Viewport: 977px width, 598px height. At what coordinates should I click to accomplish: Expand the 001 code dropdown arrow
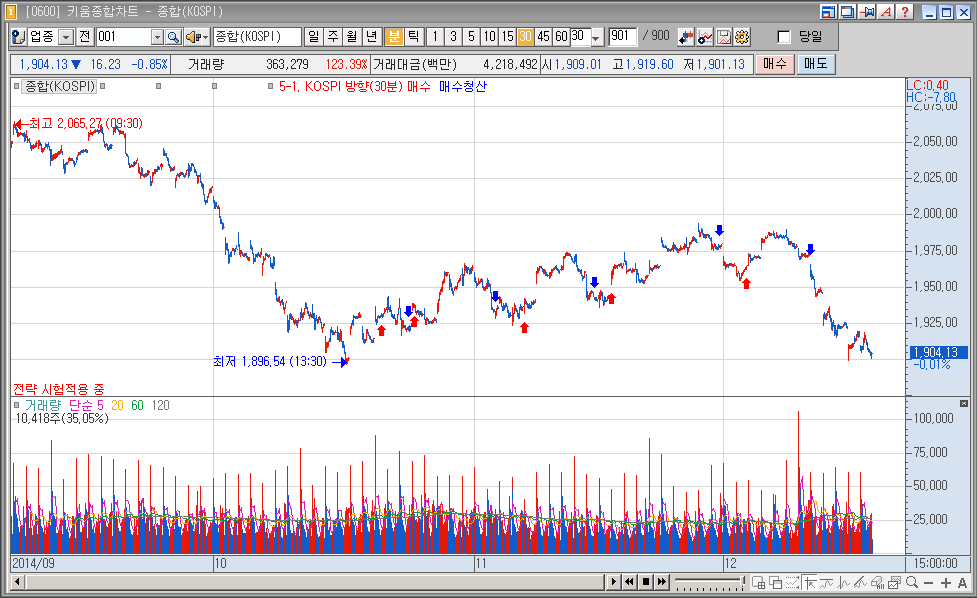(x=157, y=37)
